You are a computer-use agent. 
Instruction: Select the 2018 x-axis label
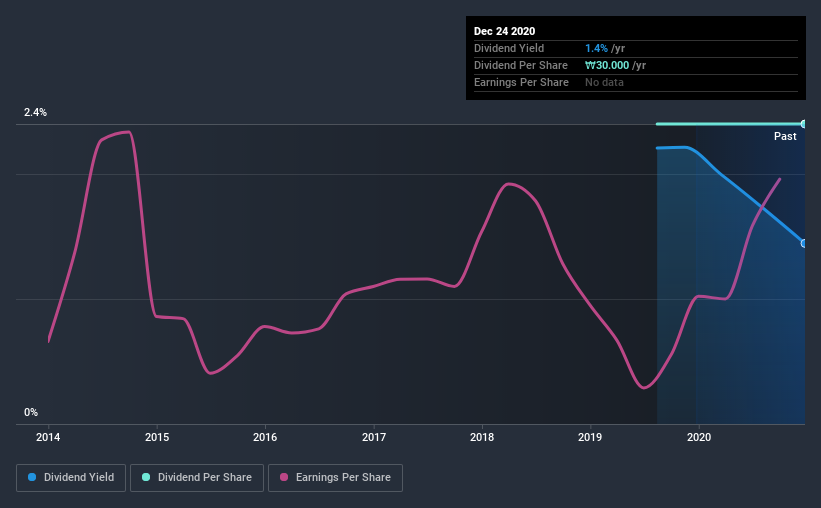pyautogui.click(x=482, y=437)
